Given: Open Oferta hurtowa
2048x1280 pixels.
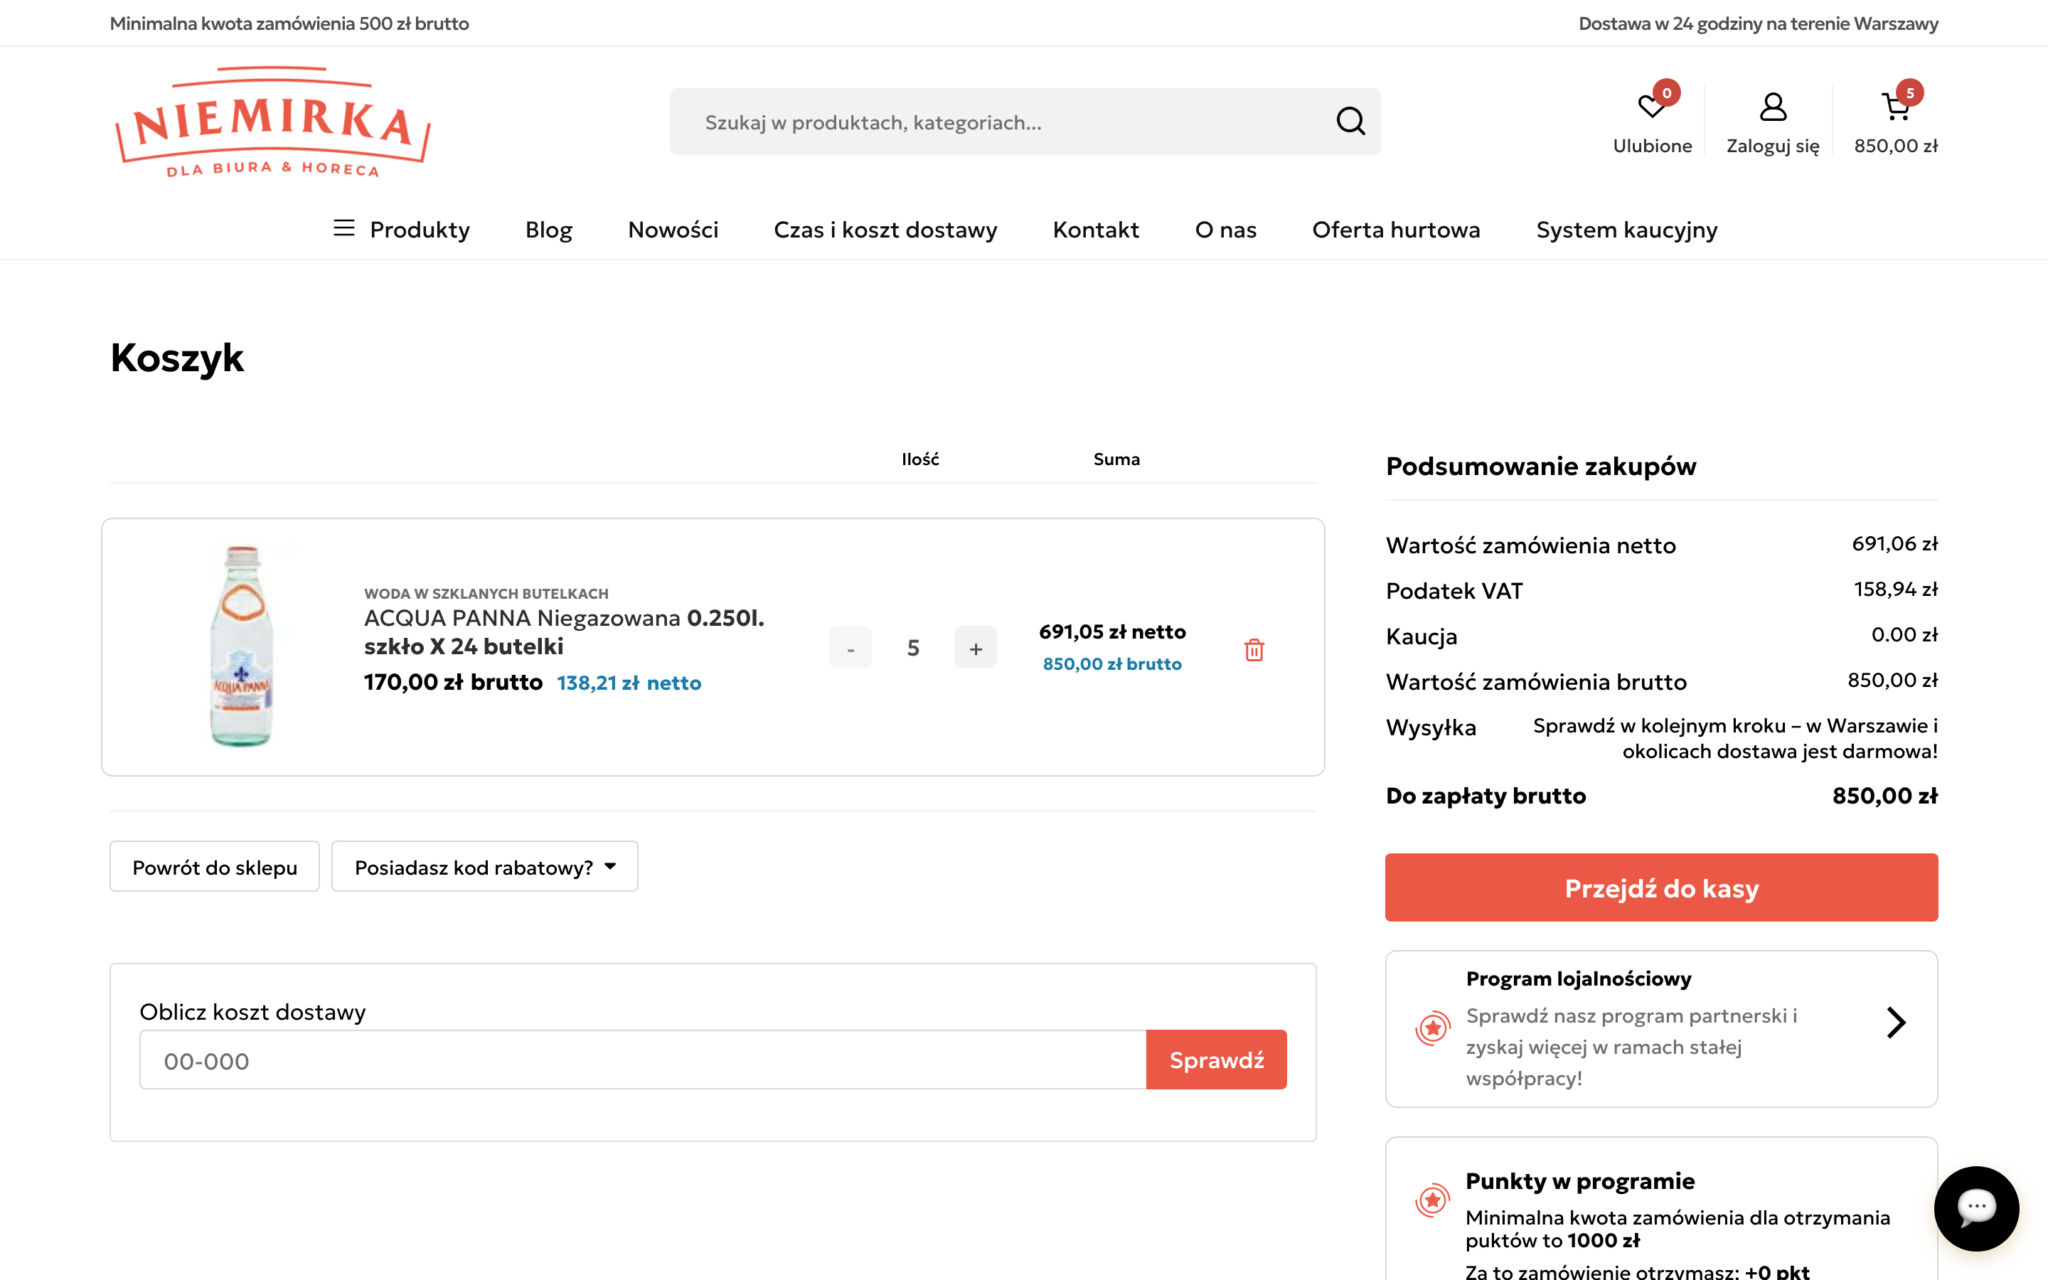Looking at the screenshot, I should click(1396, 230).
